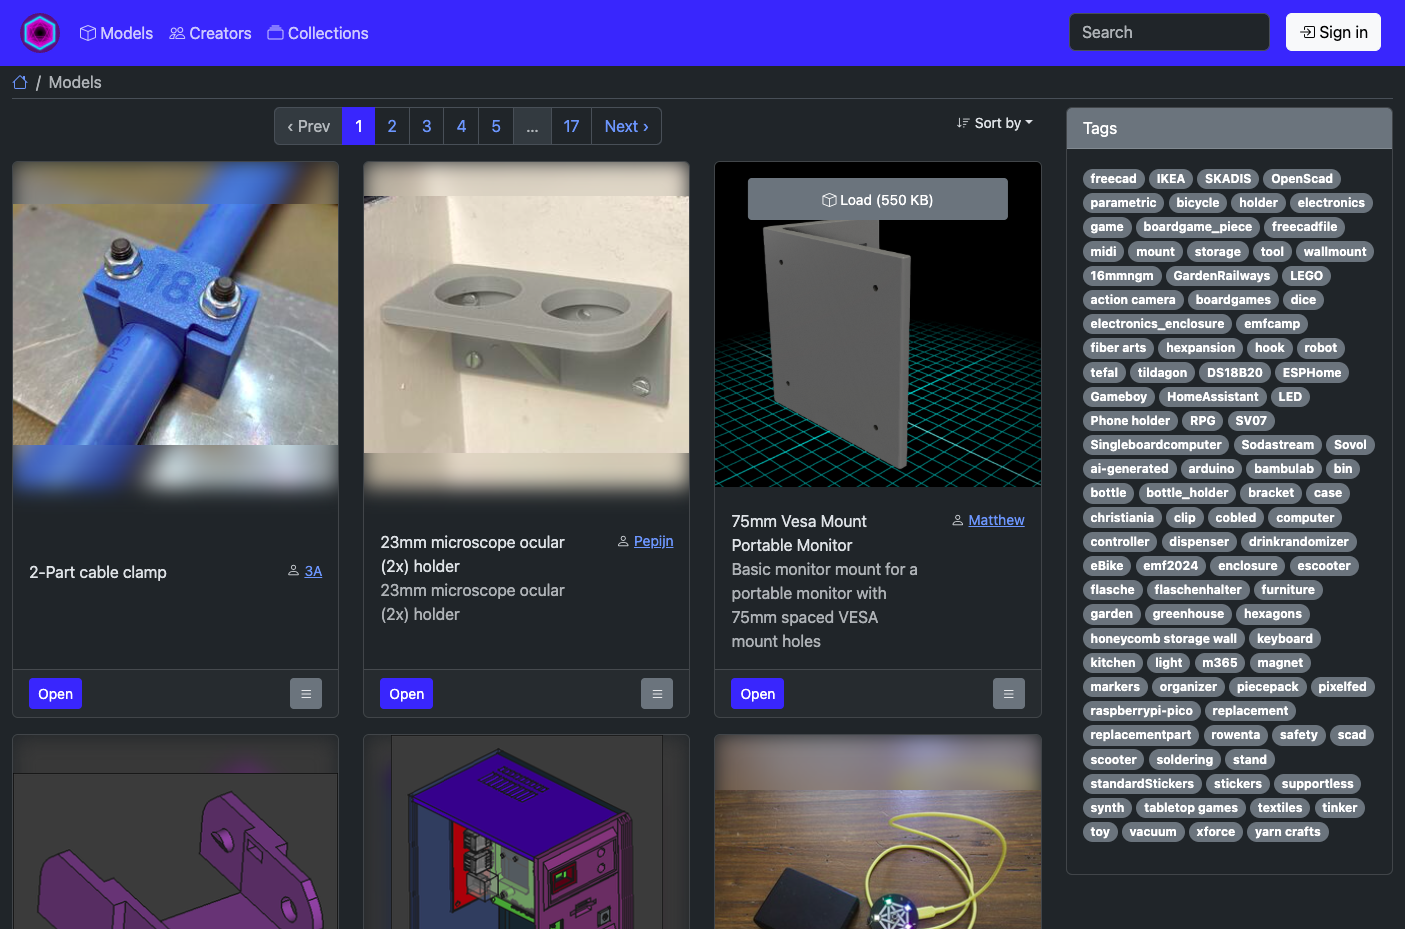Visit creator 3A's profile

(313, 571)
